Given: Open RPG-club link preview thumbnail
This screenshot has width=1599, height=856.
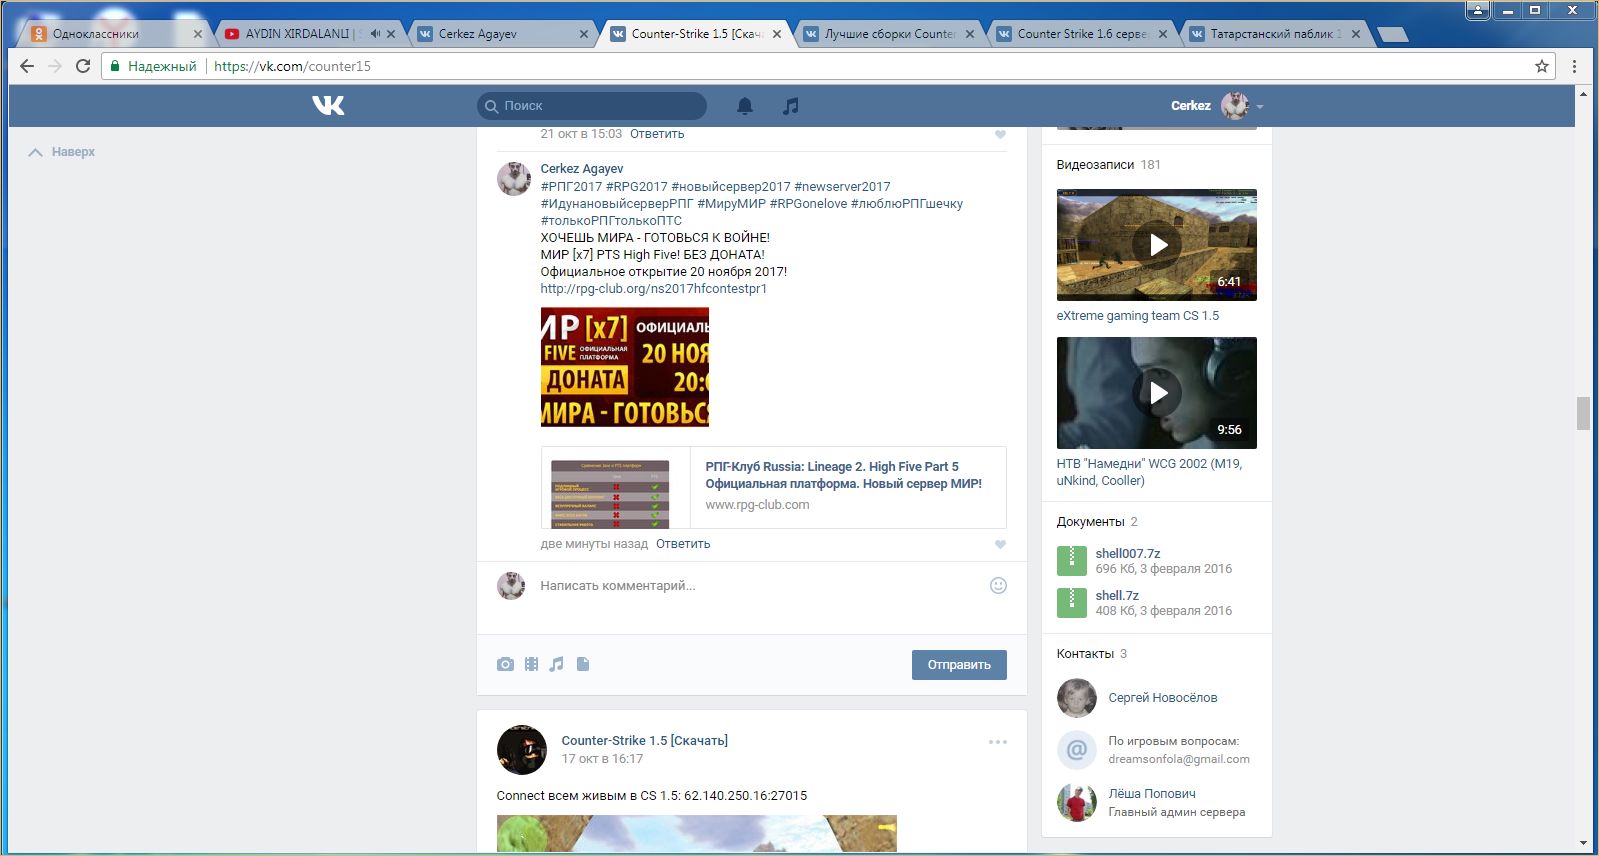Looking at the screenshot, I should click(x=610, y=494).
